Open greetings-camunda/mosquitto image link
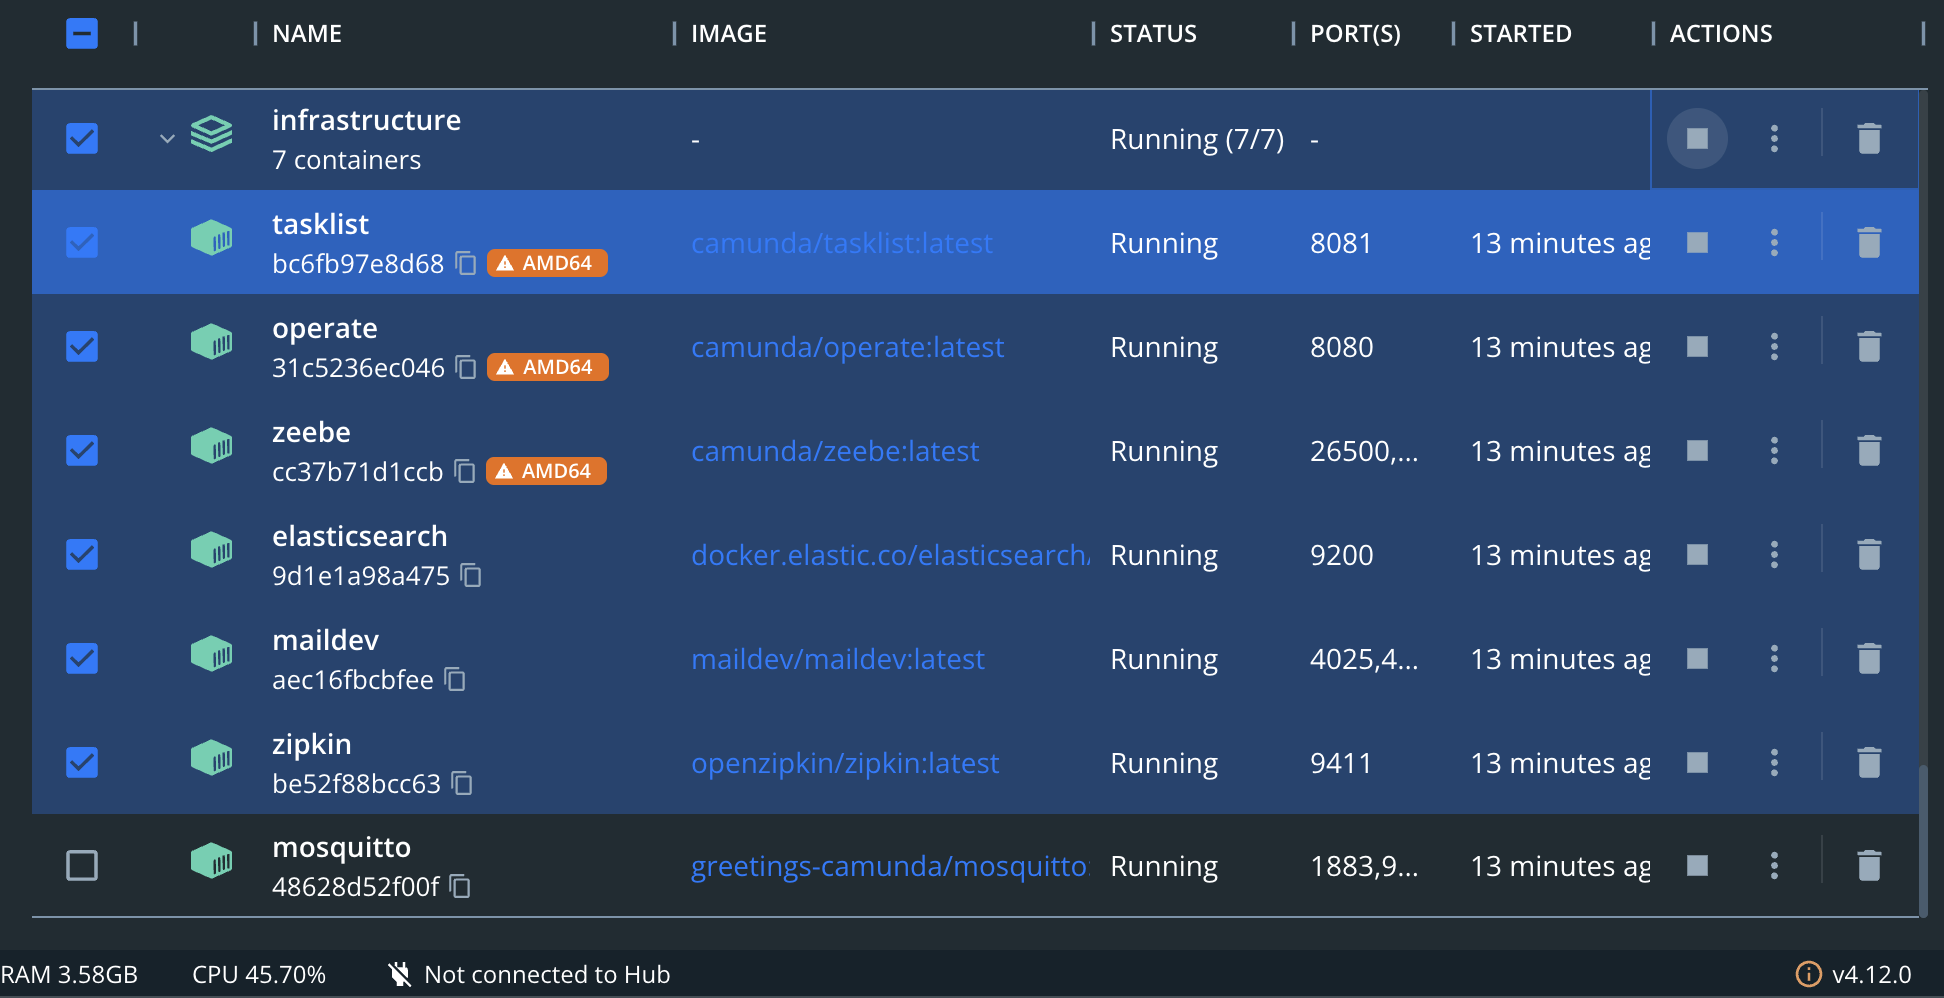 tap(889, 866)
